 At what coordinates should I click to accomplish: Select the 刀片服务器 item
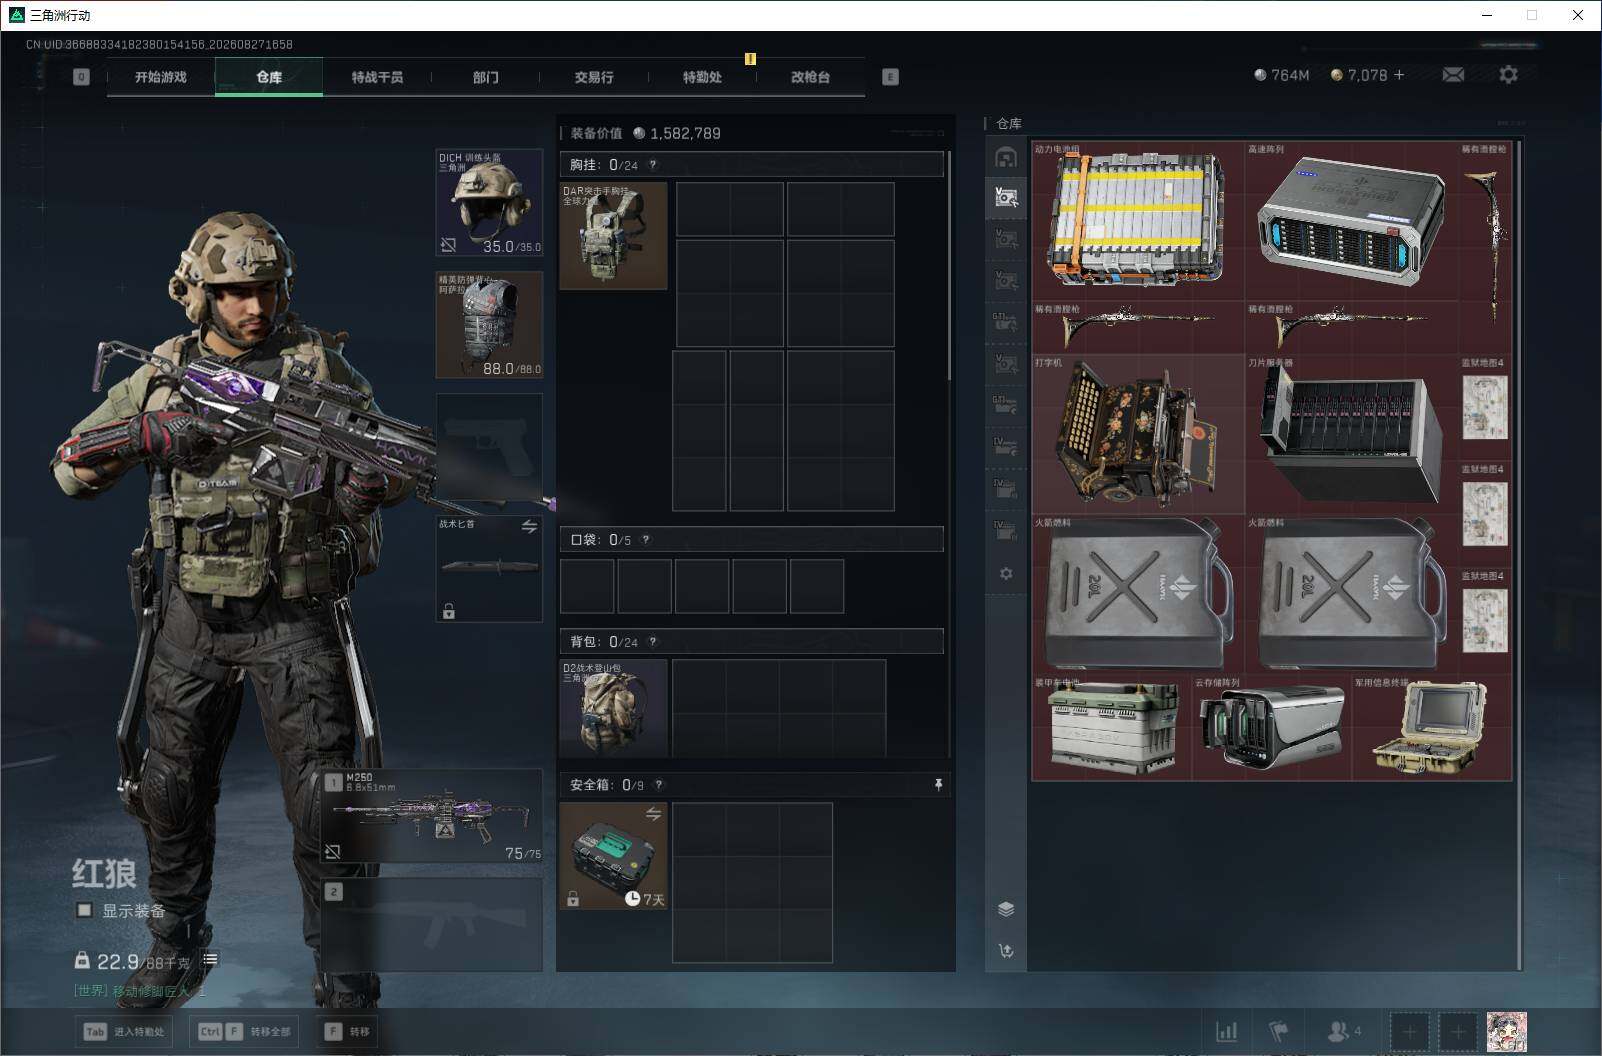point(1352,435)
